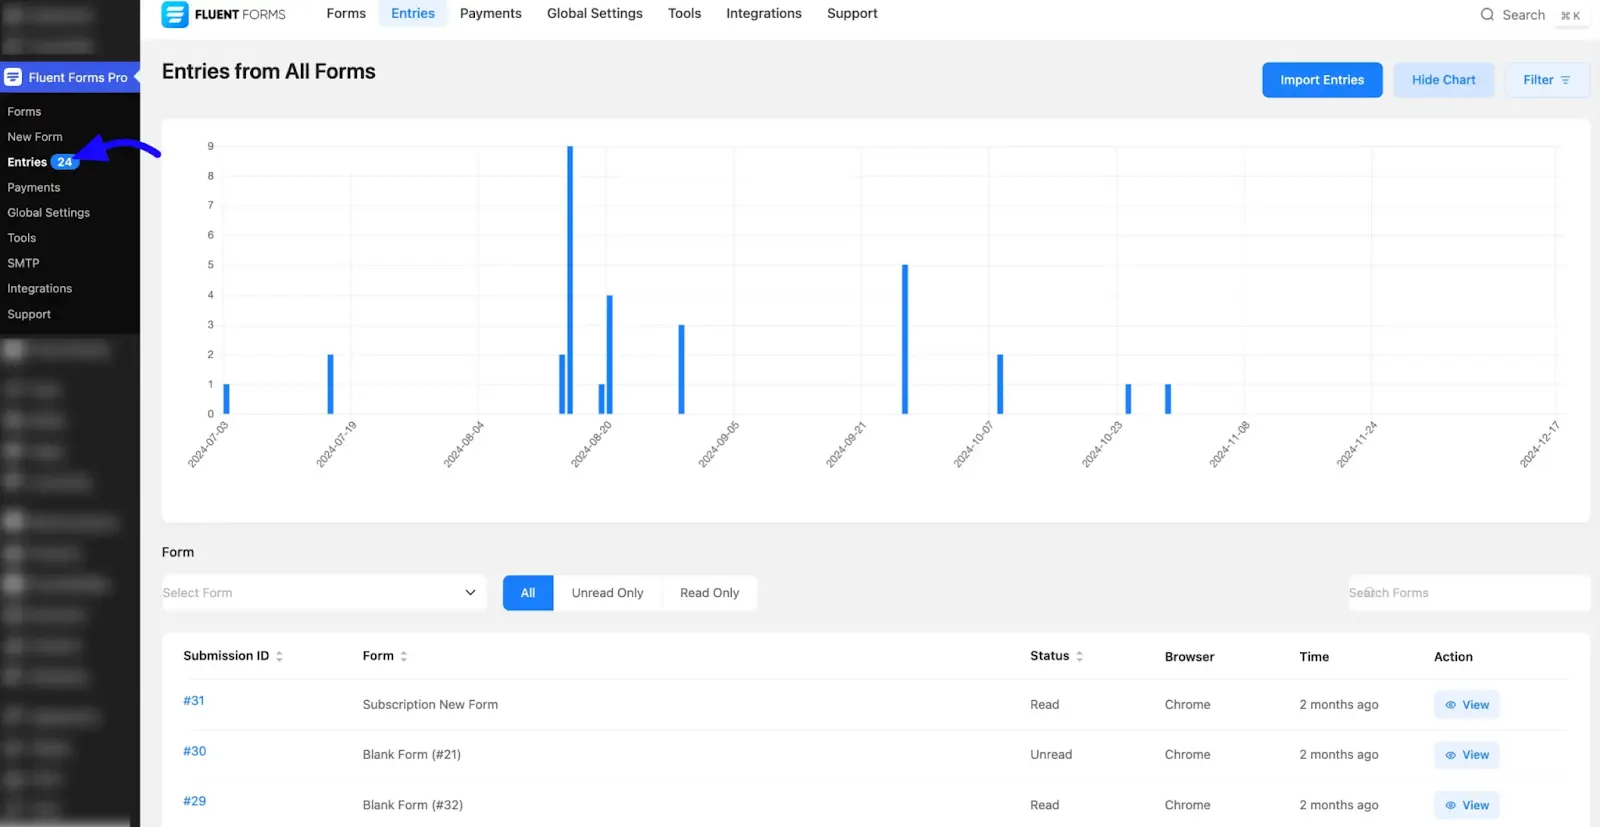View entry #31 details

[1466, 705]
